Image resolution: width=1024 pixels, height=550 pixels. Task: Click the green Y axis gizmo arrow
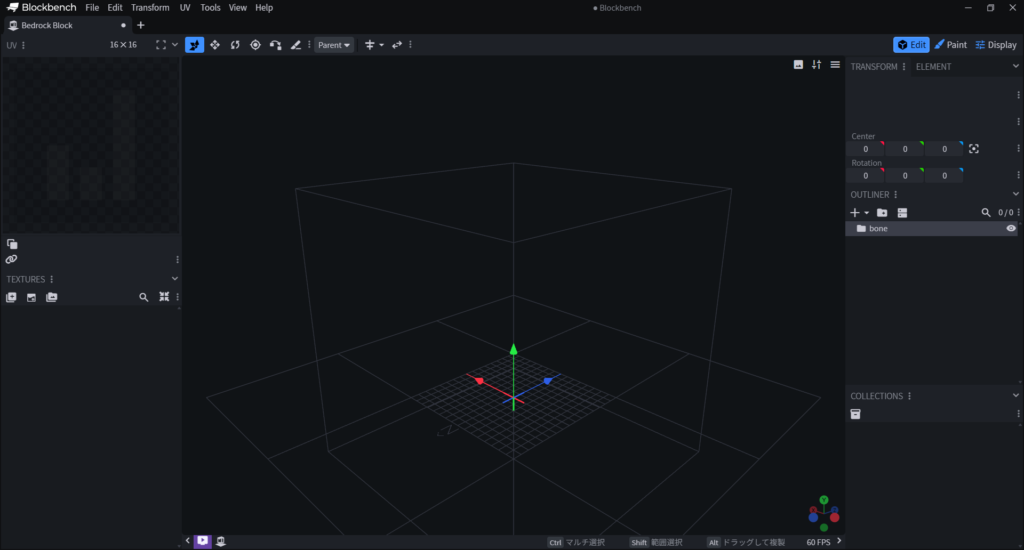pyautogui.click(x=513, y=349)
